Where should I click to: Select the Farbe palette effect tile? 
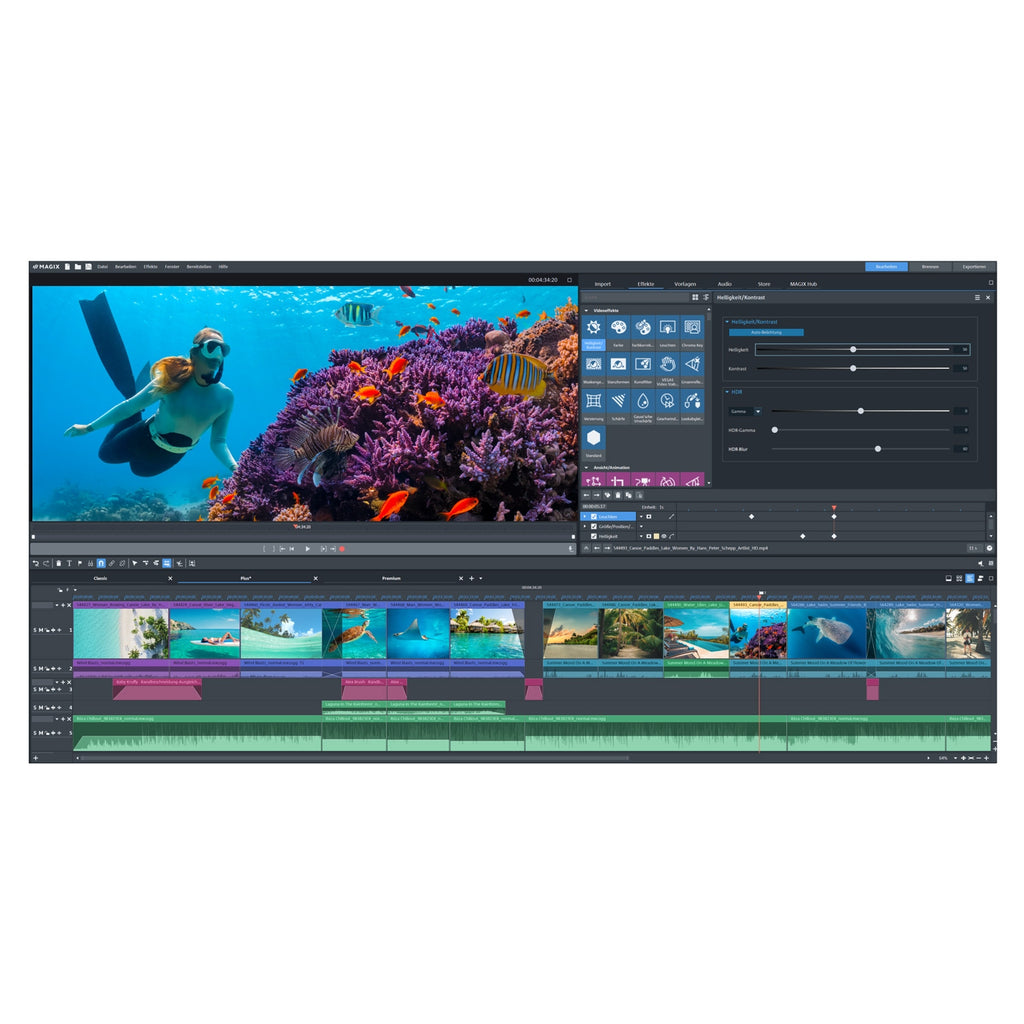(x=618, y=332)
